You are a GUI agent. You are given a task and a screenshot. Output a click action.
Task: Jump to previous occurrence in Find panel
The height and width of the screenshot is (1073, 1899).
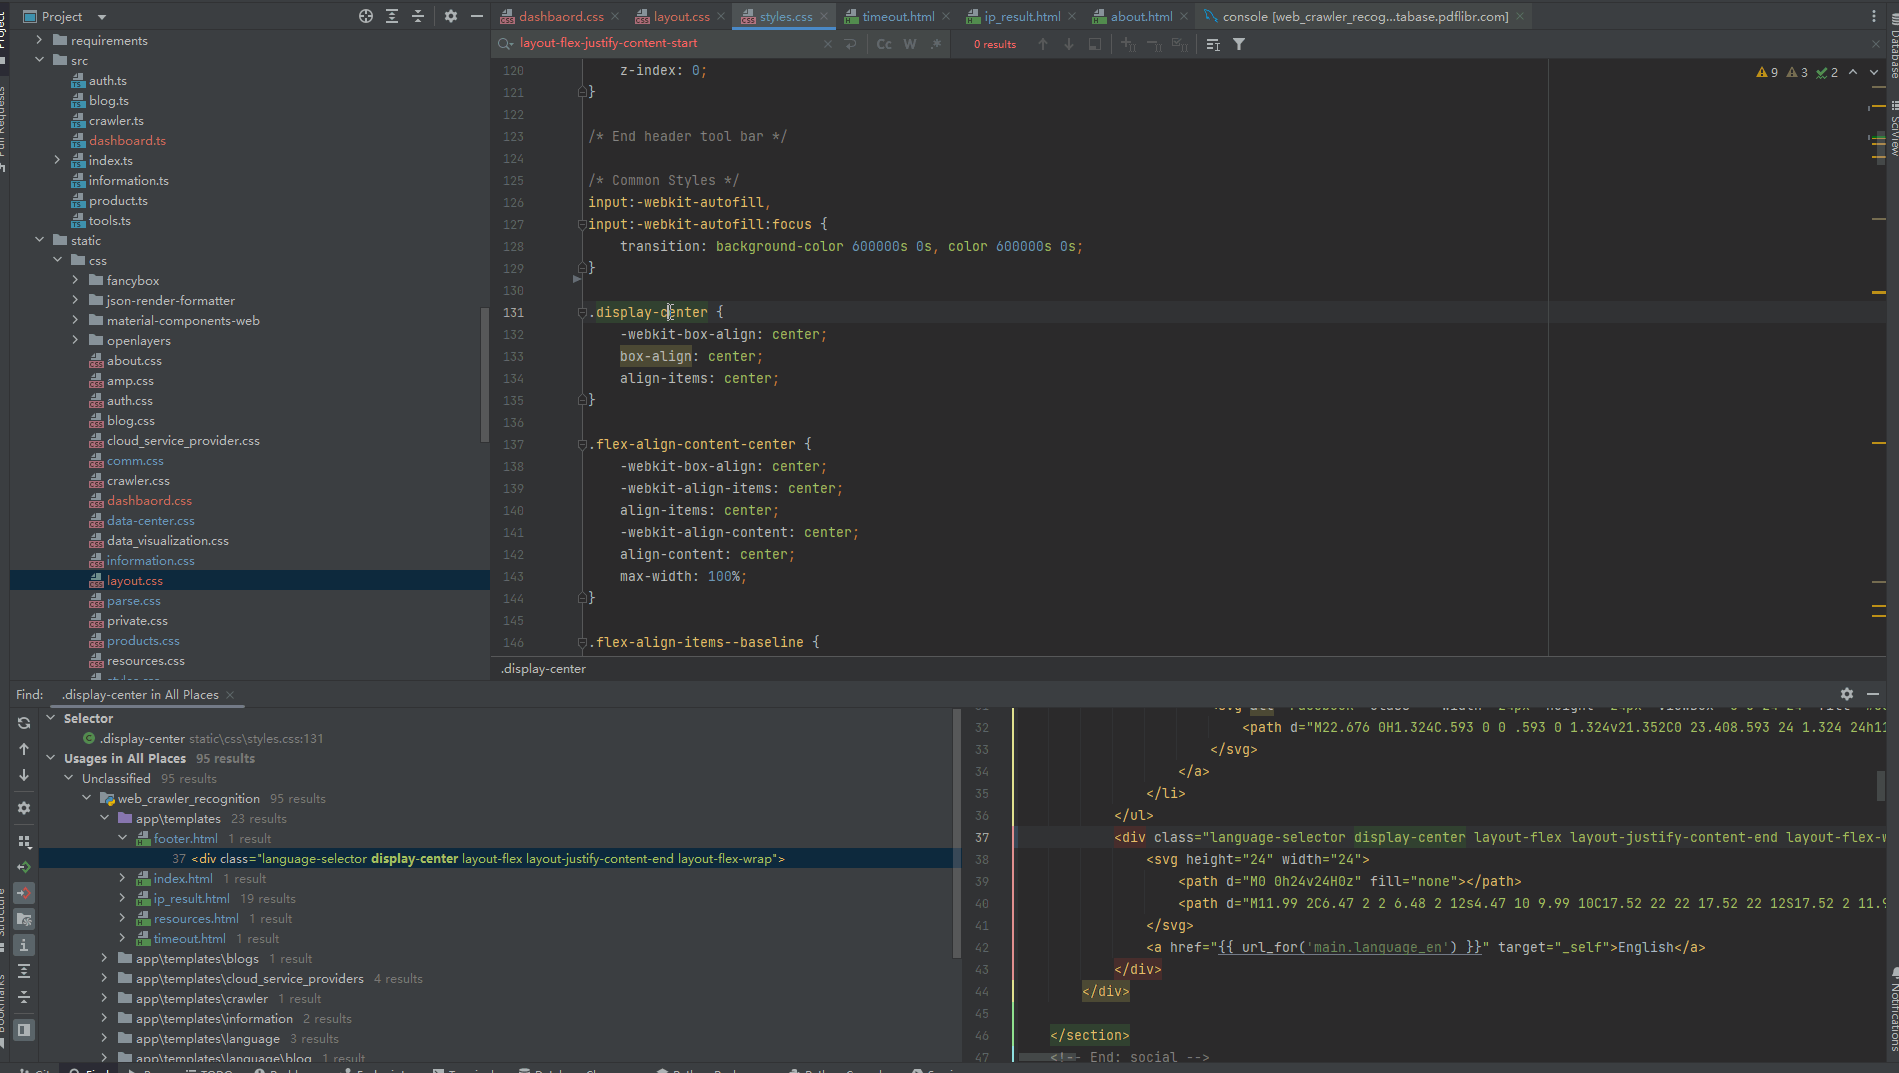coord(24,749)
